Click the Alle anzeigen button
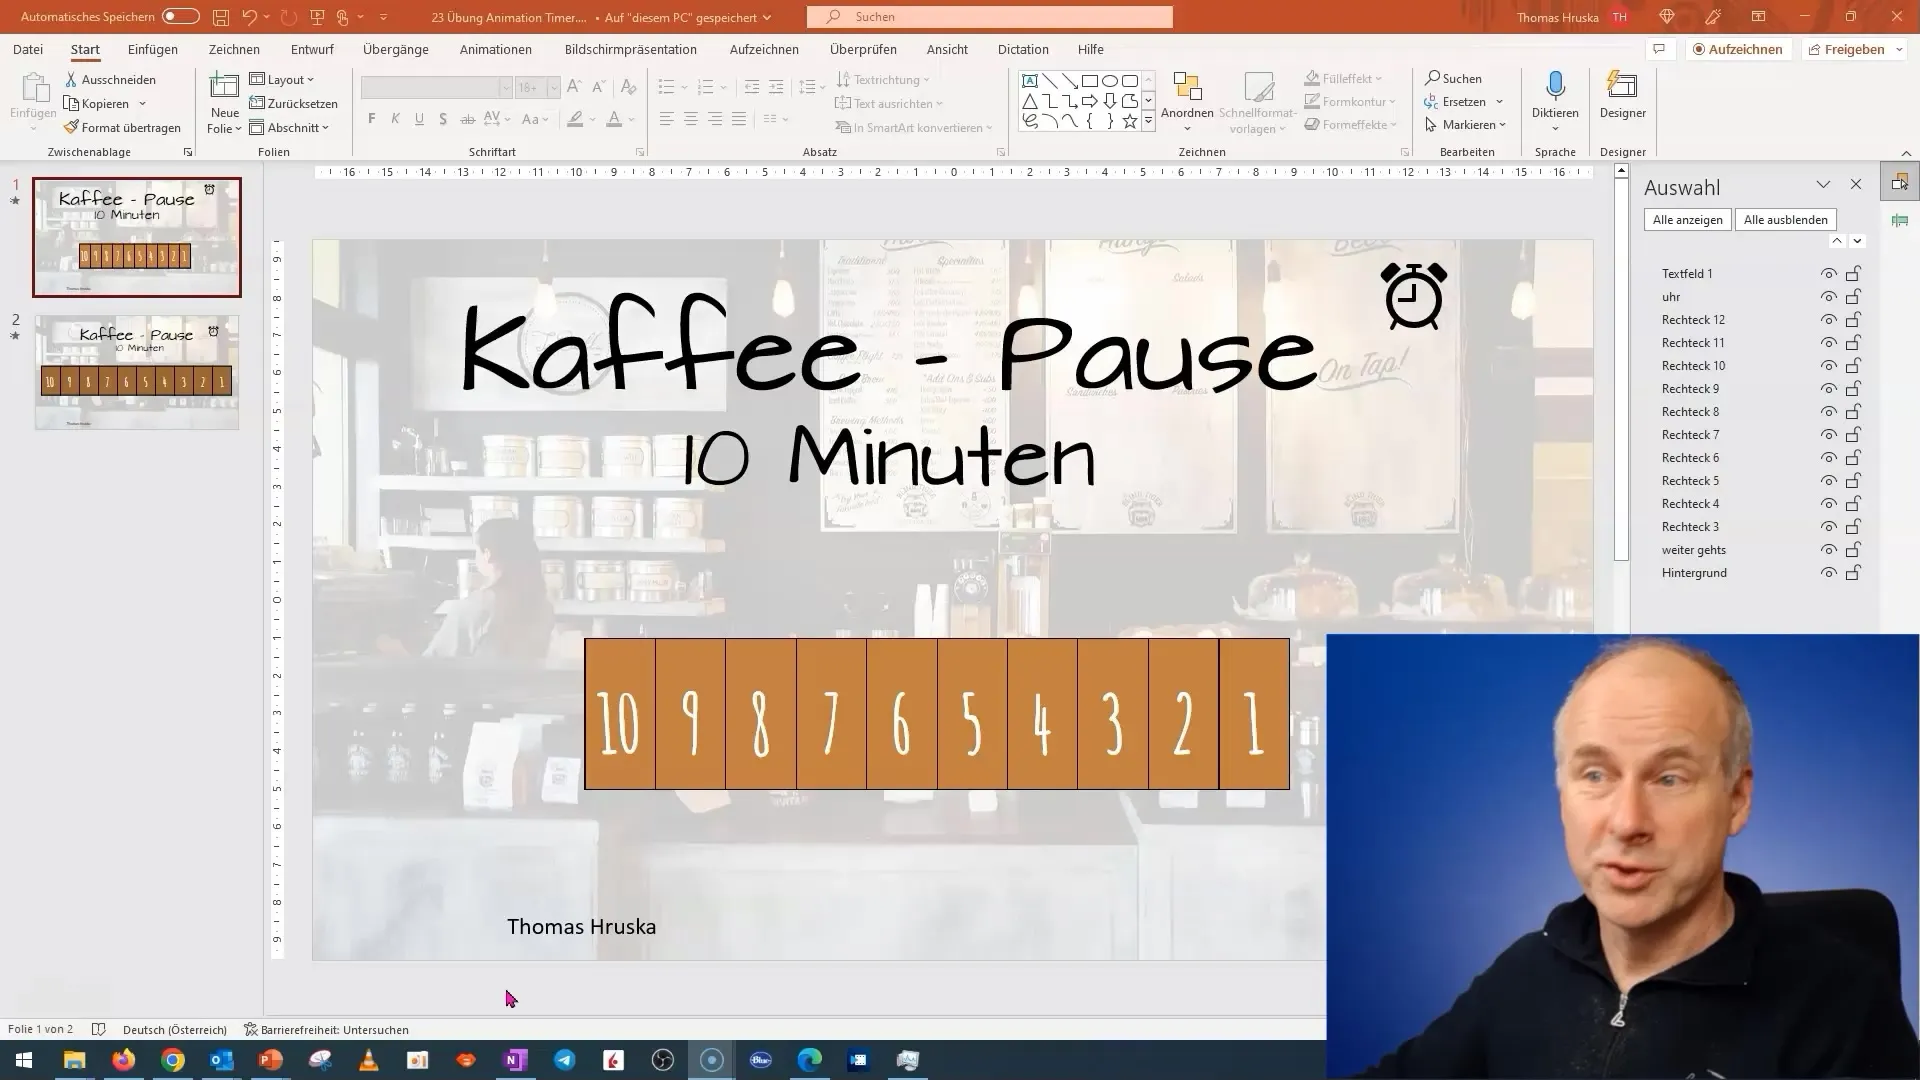Viewport: 1920px width, 1080px height. (1688, 219)
